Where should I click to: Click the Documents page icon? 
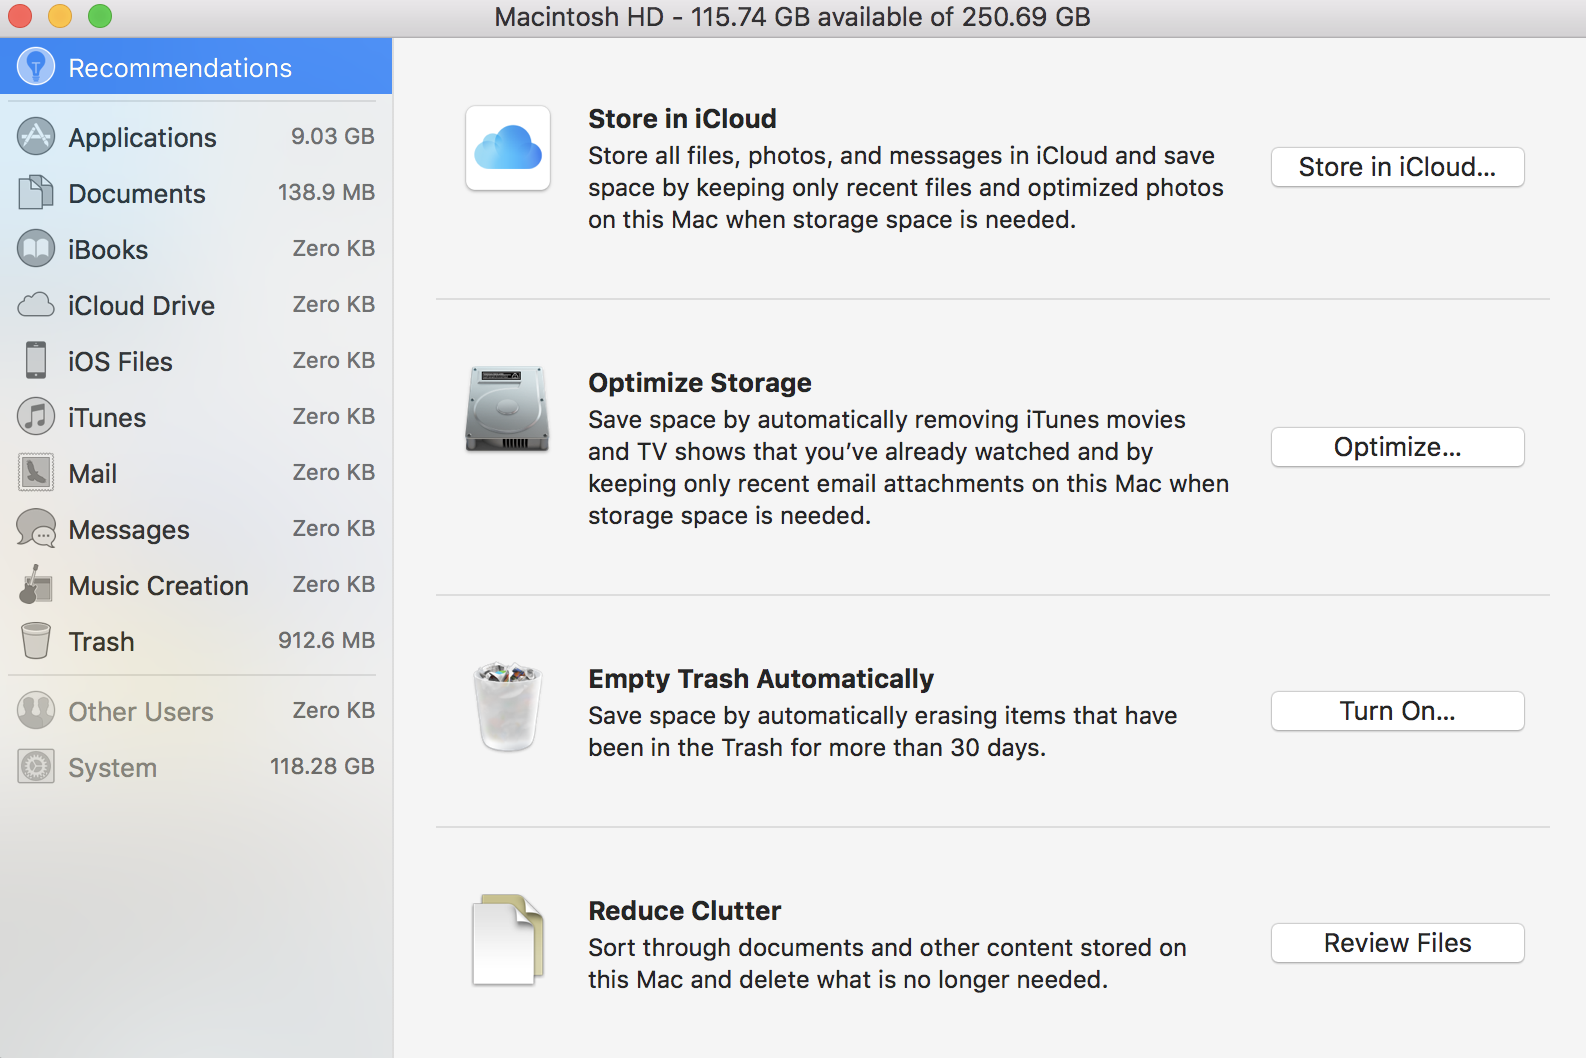(36, 192)
